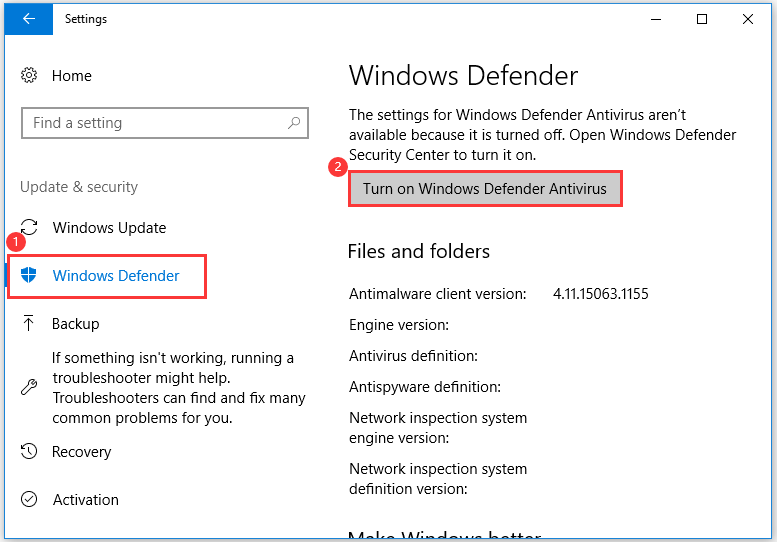Open Recovery settings
The image size is (777, 542).
tap(81, 451)
